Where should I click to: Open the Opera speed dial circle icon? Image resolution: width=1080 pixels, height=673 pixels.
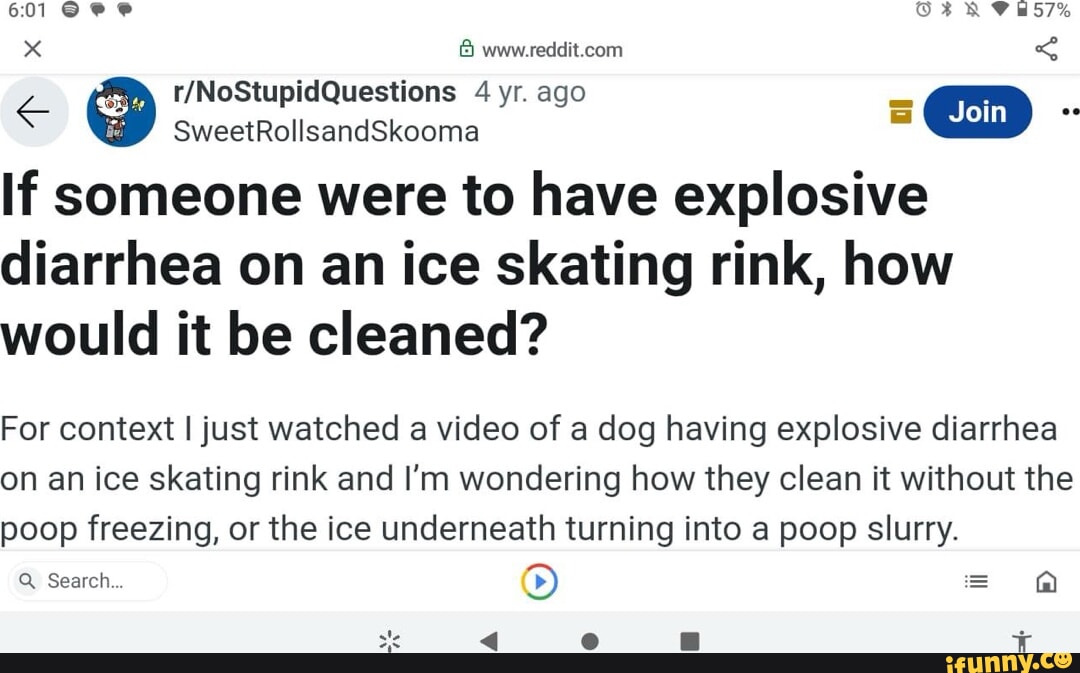[x=539, y=580]
